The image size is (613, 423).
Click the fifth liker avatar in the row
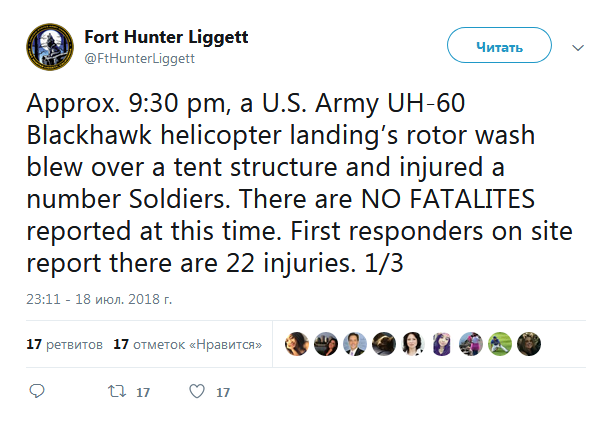(413, 344)
